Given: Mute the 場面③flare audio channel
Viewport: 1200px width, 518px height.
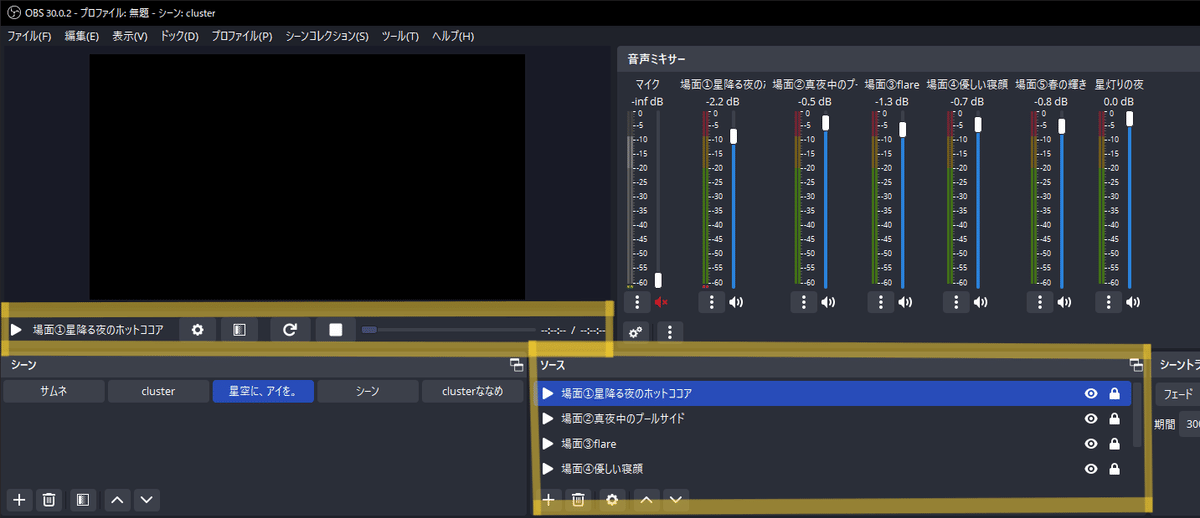Looking at the screenshot, I should 905,302.
